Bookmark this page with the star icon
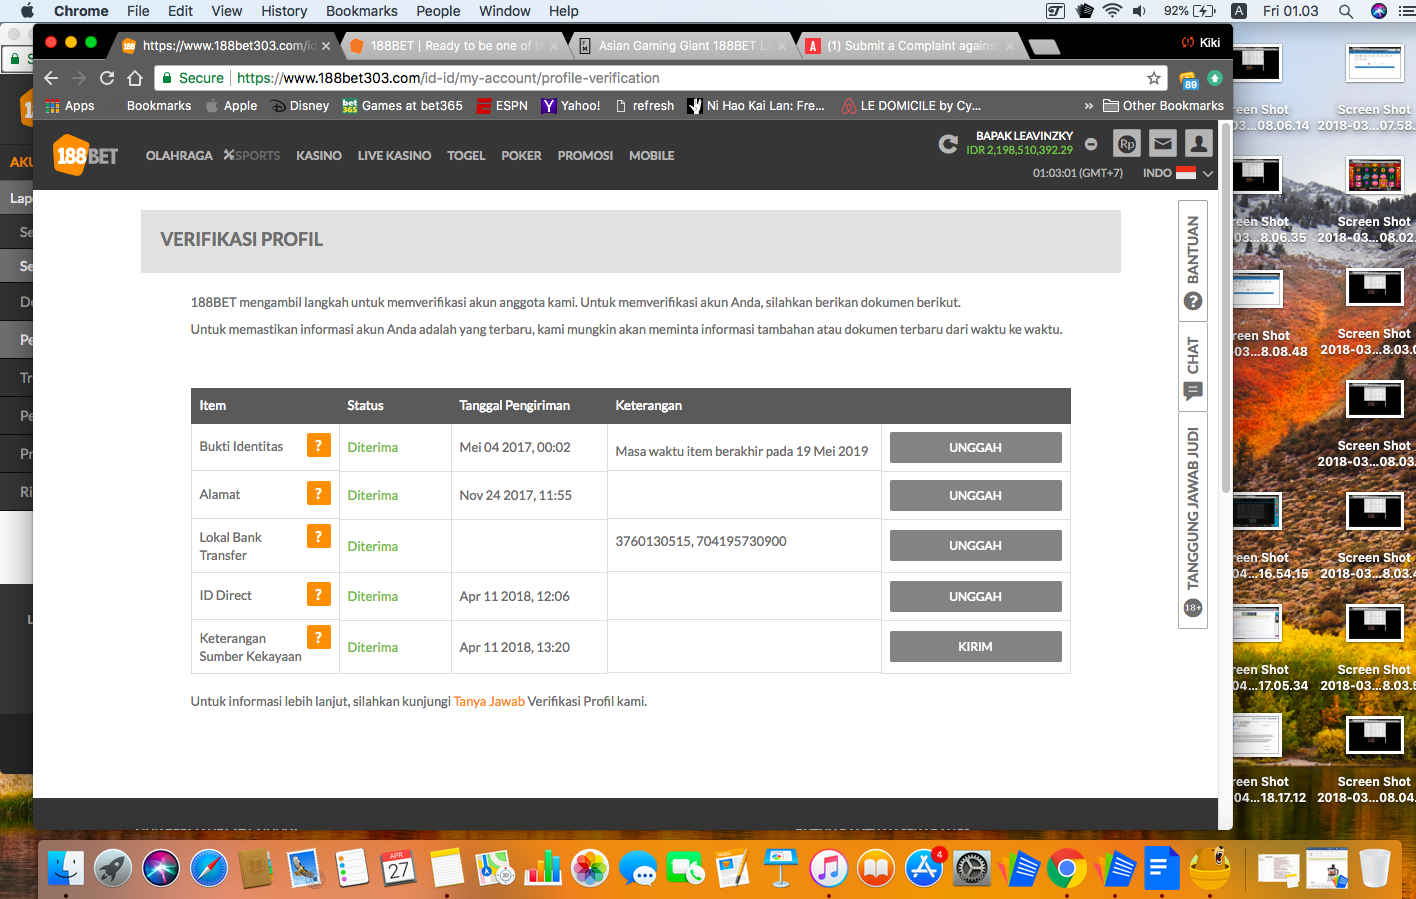This screenshot has height=899, width=1416. coord(1154,78)
